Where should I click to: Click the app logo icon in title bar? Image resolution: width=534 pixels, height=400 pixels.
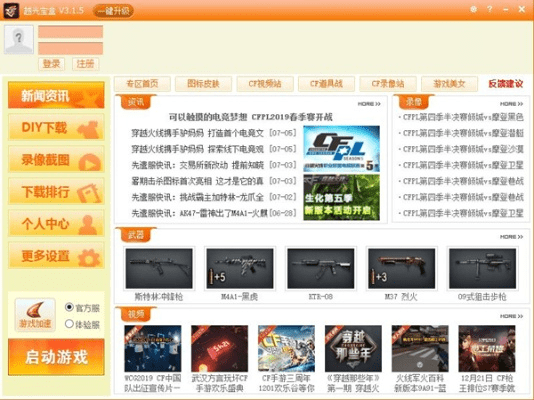(x=11, y=10)
